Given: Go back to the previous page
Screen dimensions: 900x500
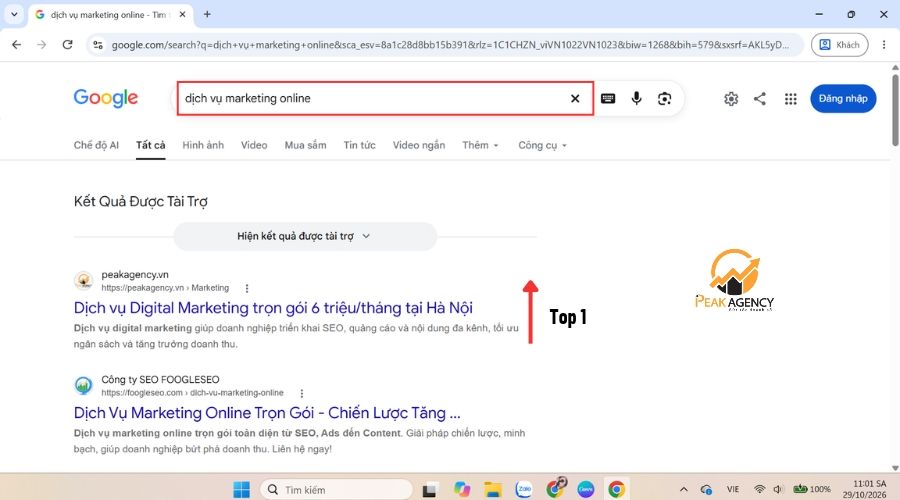Looking at the screenshot, I should tap(17, 45).
